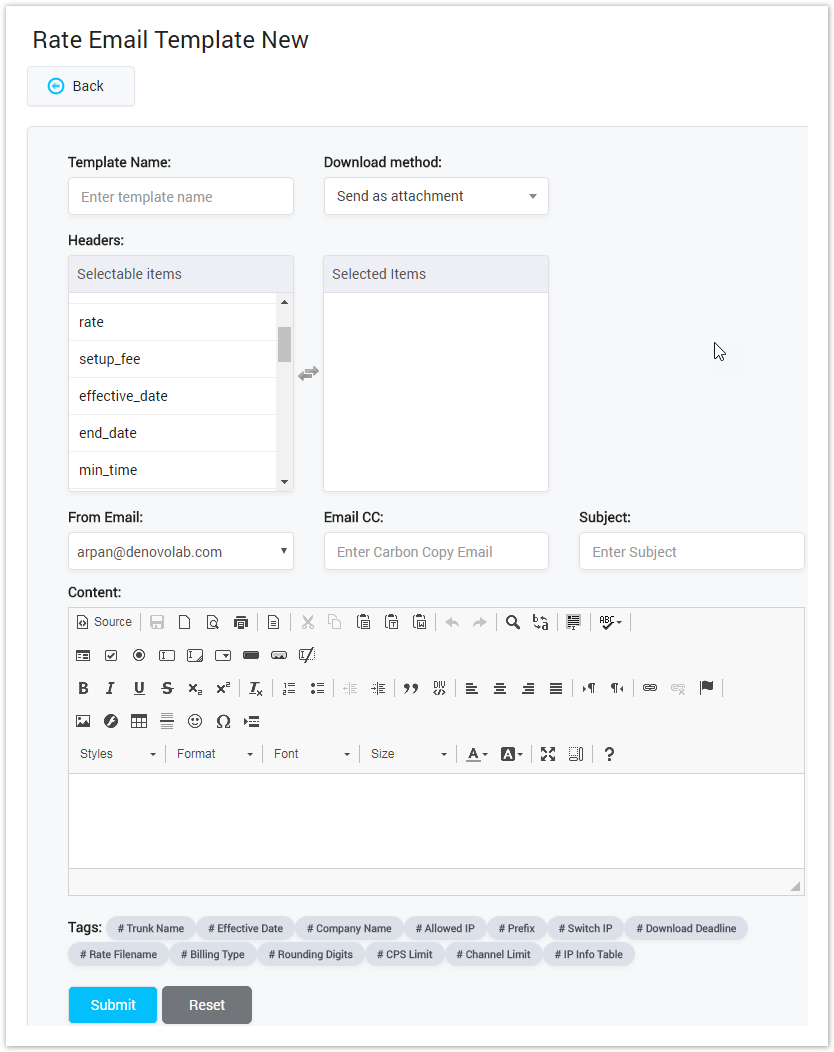Toggle underline formatting

[139, 688]
